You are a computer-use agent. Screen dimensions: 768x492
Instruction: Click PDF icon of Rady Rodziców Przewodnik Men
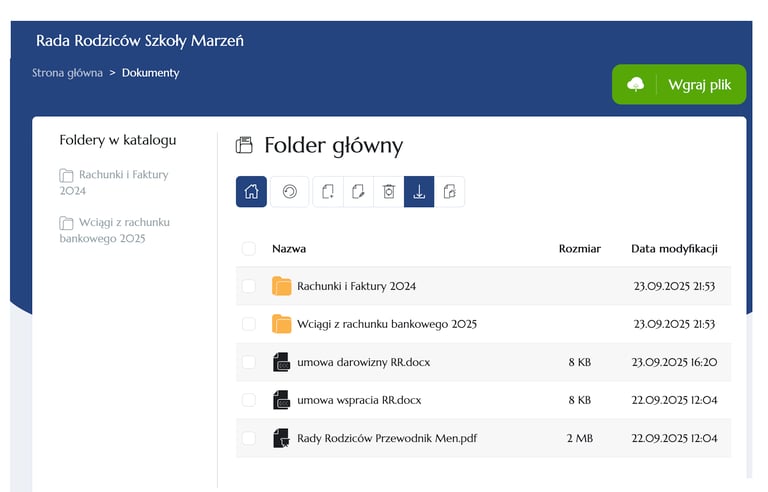(281, 438)
